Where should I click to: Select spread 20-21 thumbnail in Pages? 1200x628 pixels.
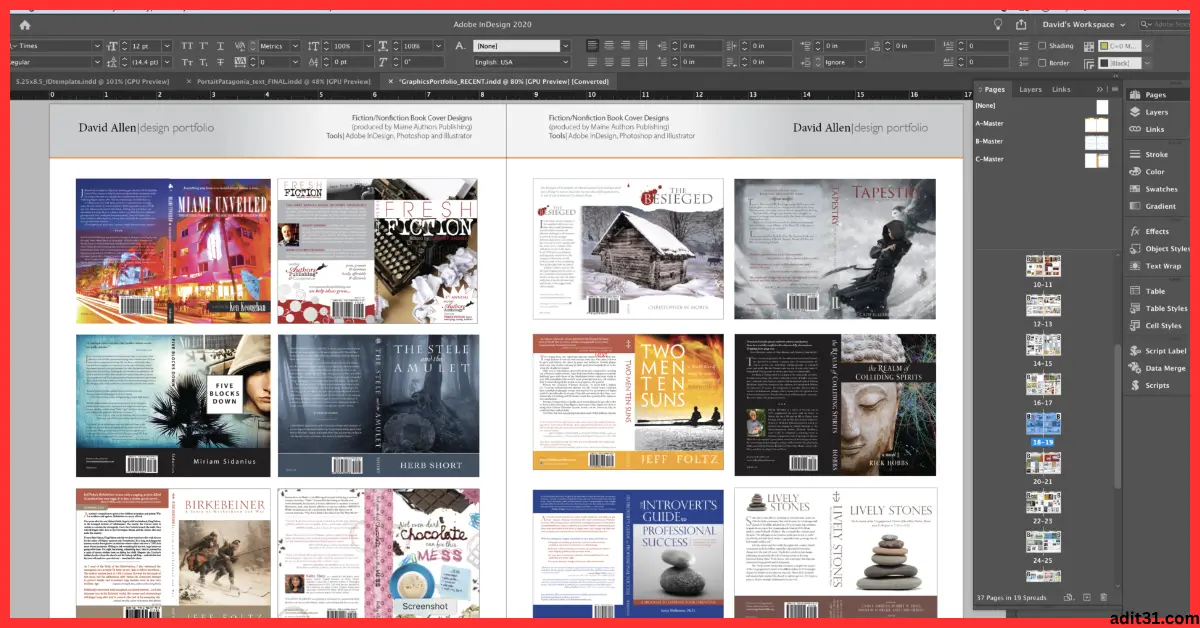1043,462
